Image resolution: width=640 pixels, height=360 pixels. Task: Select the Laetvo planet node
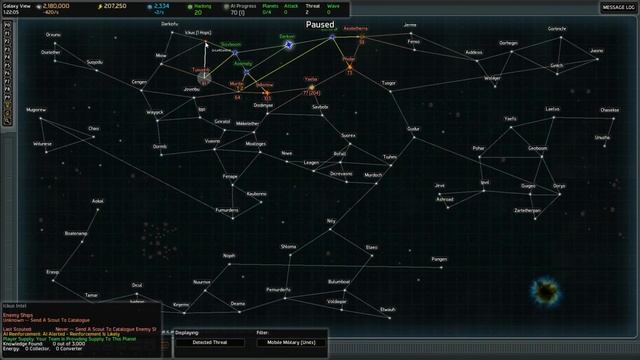point(554,117)
